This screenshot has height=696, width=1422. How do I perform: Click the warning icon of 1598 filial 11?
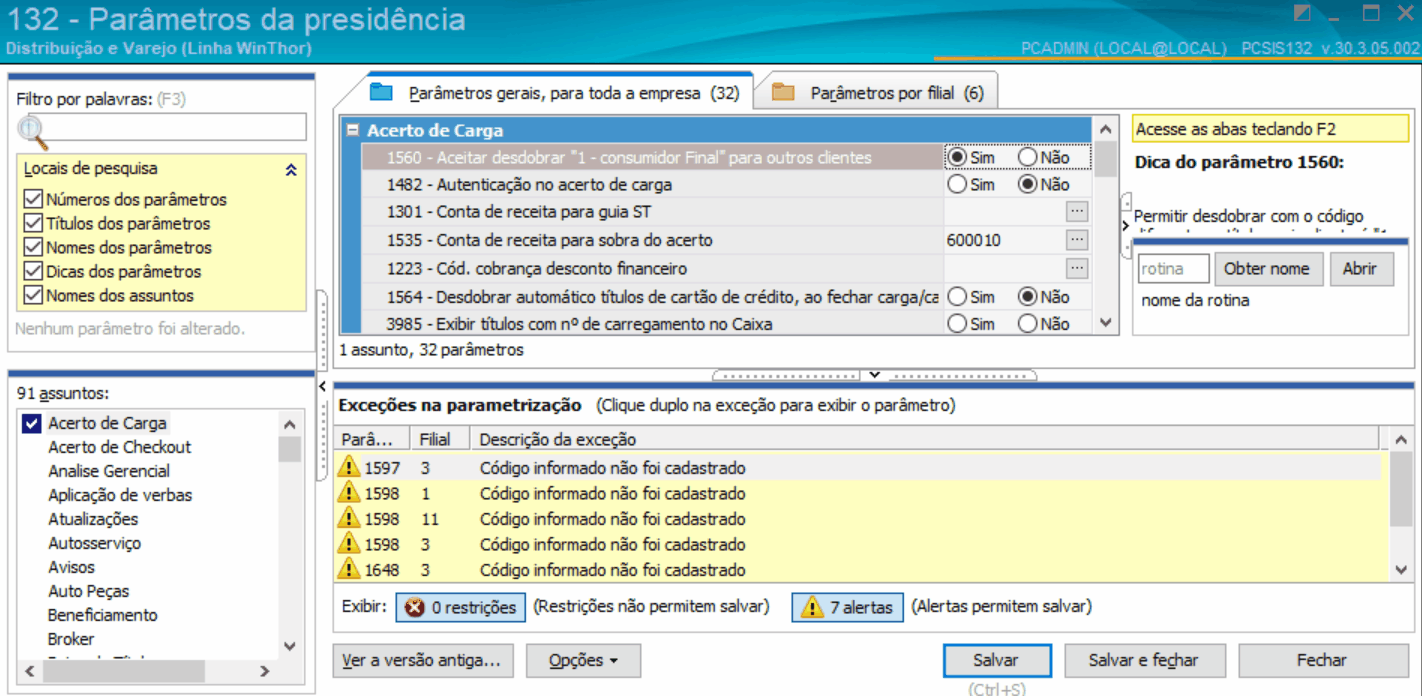coord(349,518)
